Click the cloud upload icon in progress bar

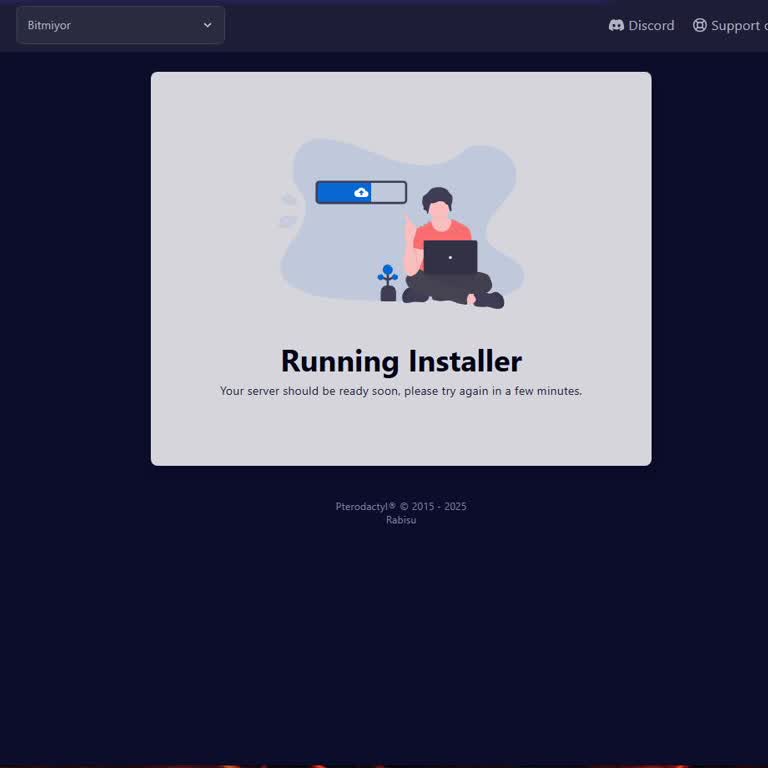tap(361, 192)
